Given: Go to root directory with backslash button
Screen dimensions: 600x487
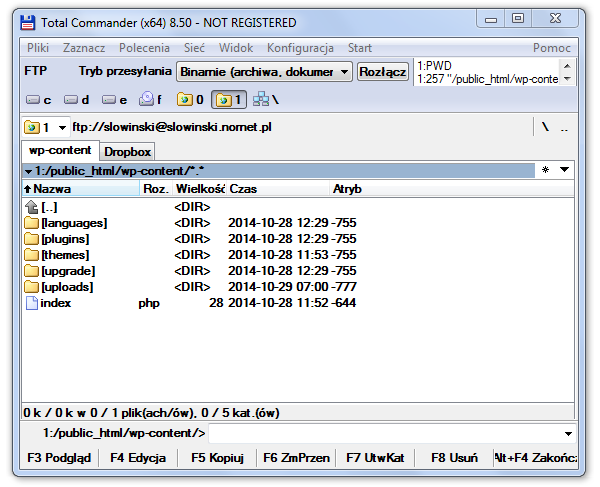Looking at the screenshot, I should coord(545,127).
